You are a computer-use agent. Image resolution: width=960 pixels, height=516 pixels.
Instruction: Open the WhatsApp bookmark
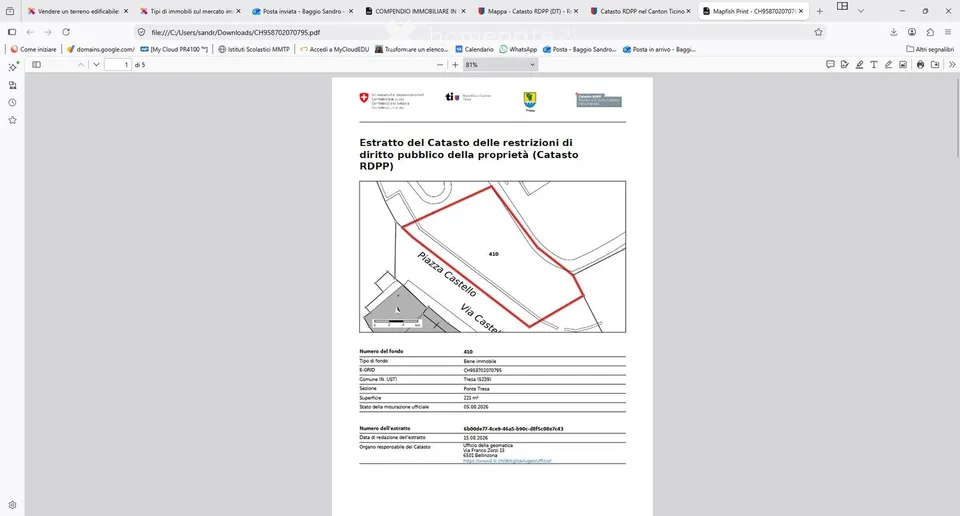point(518,49)
